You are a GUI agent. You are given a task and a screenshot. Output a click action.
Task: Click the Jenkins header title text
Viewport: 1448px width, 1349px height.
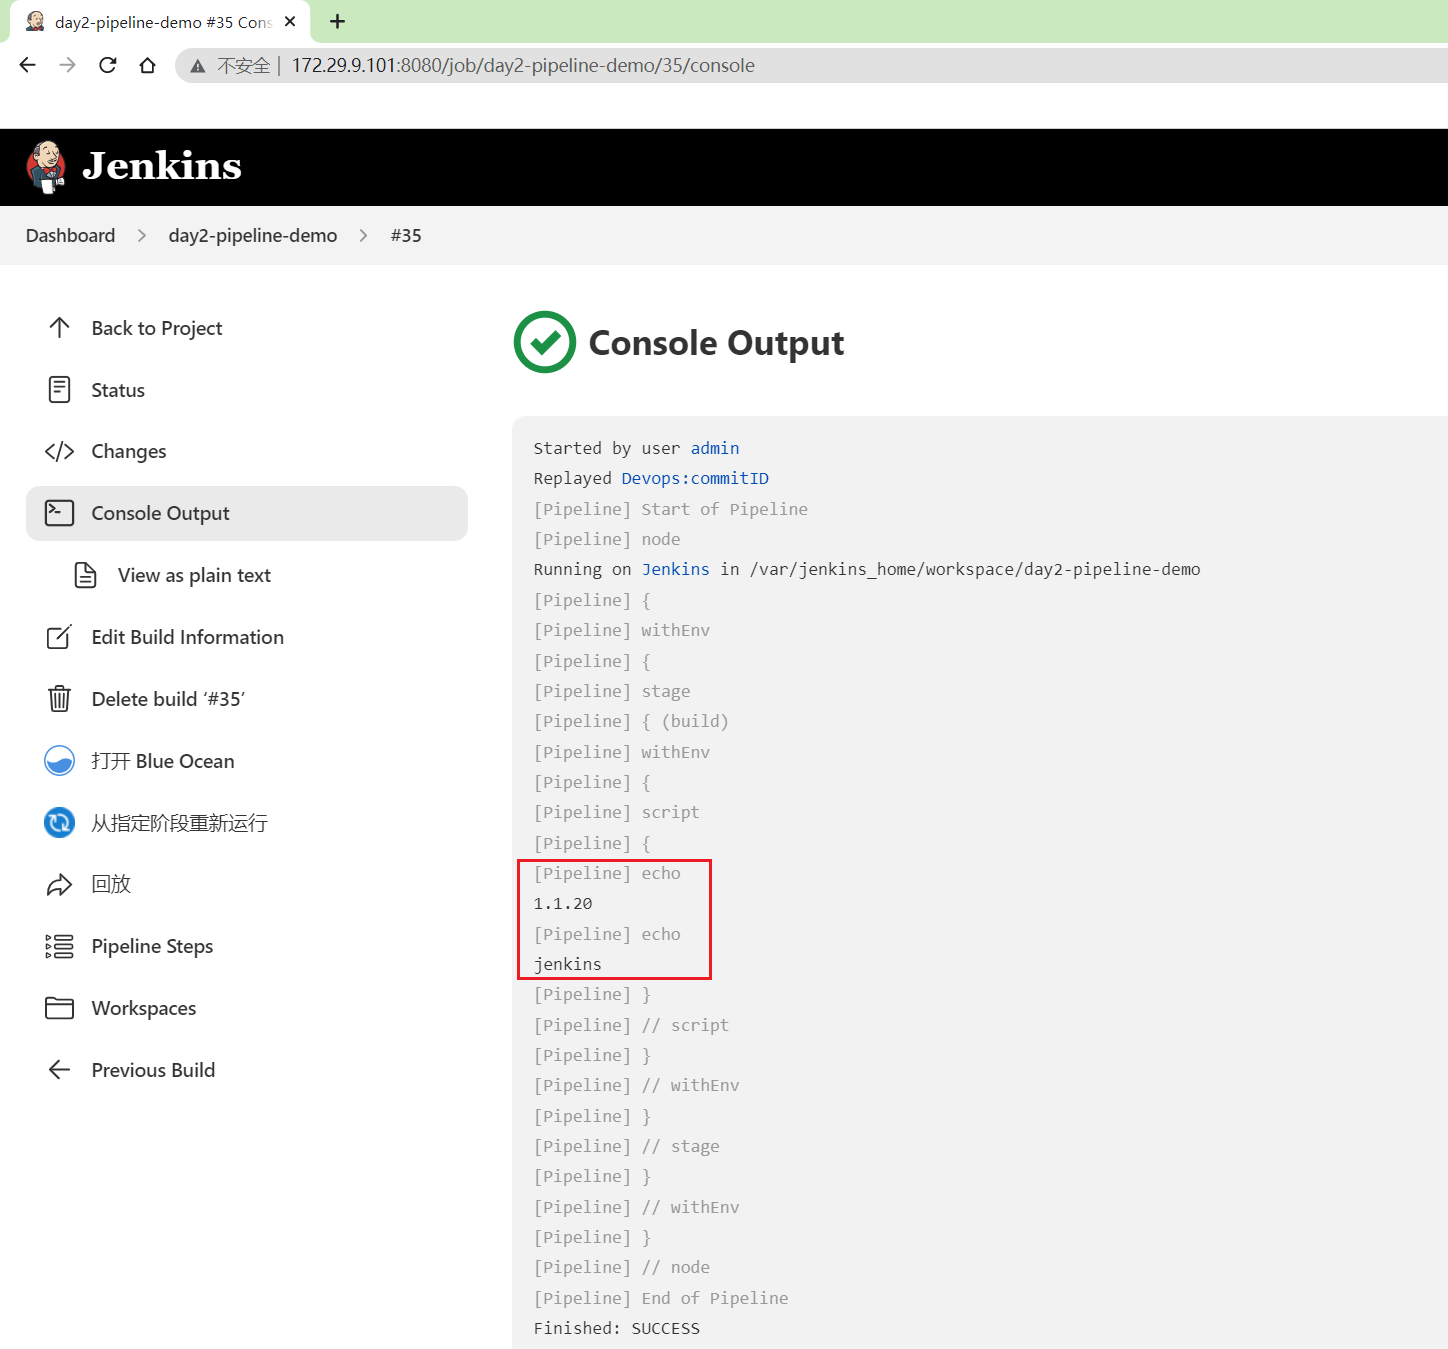coord(162,166)
